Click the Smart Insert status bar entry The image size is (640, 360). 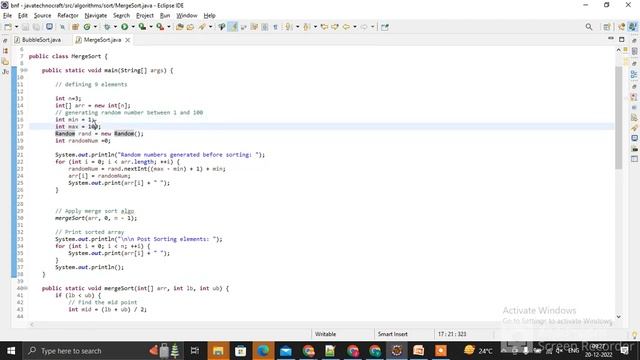pyautogui.click(x=393, y=334)
